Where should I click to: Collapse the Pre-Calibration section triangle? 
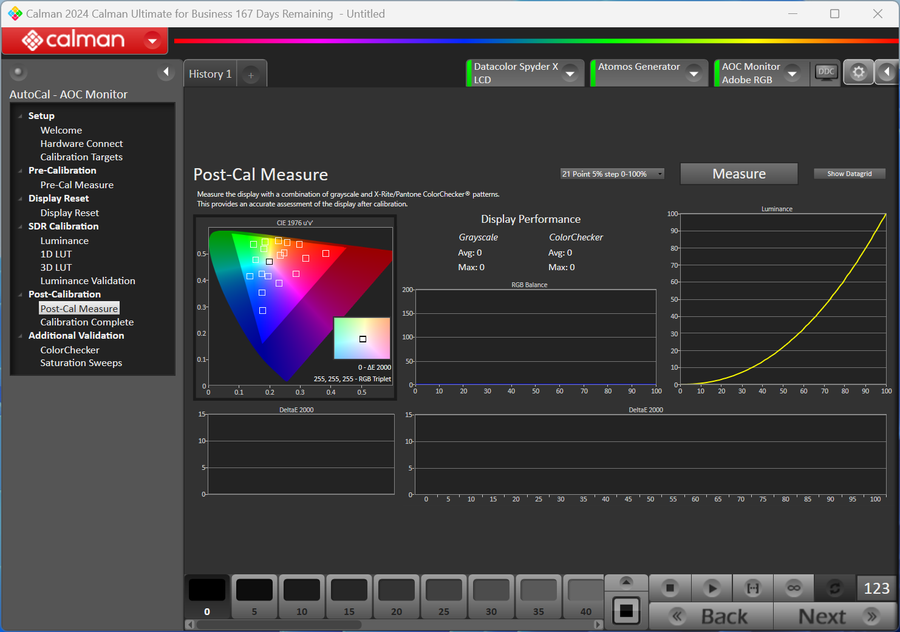[21, 170]
